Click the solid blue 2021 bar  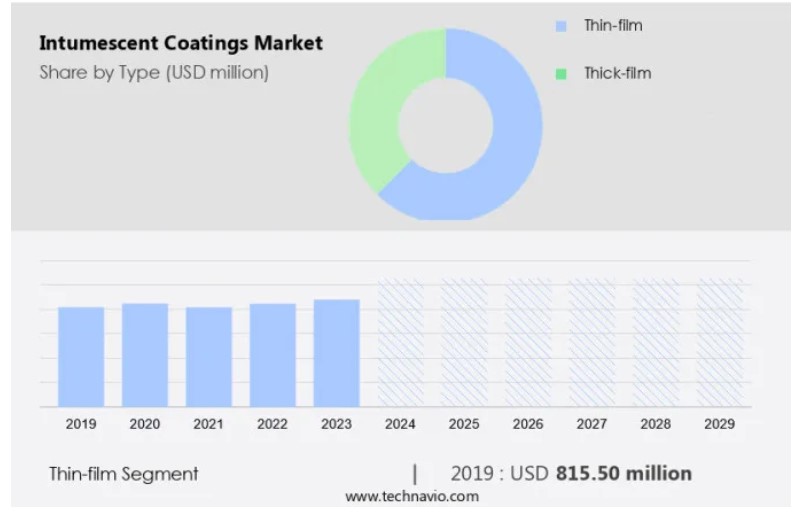click(209, 356)
